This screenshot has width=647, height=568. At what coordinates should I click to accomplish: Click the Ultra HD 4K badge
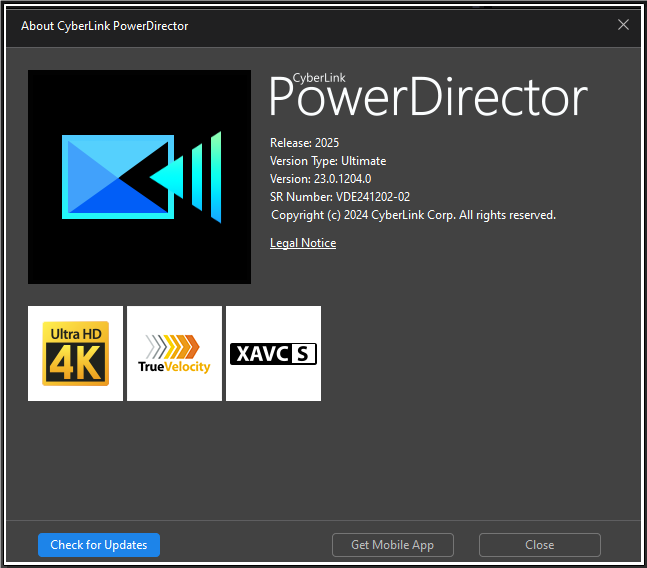click(76, 354)
